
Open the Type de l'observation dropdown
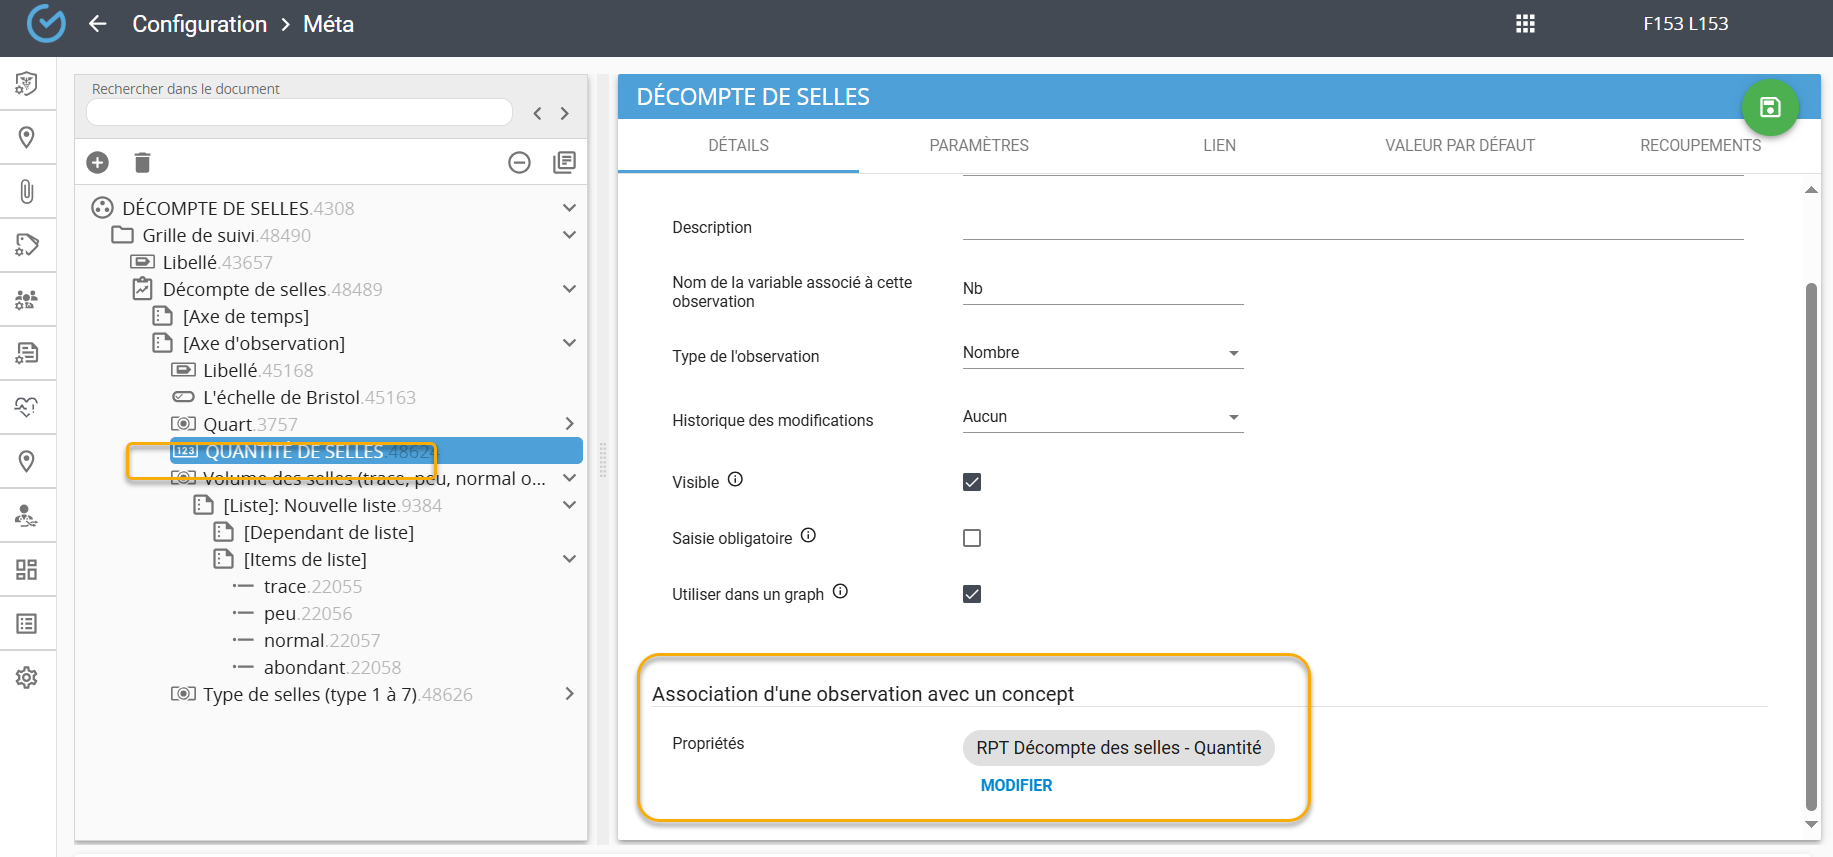pos(1102,353)
